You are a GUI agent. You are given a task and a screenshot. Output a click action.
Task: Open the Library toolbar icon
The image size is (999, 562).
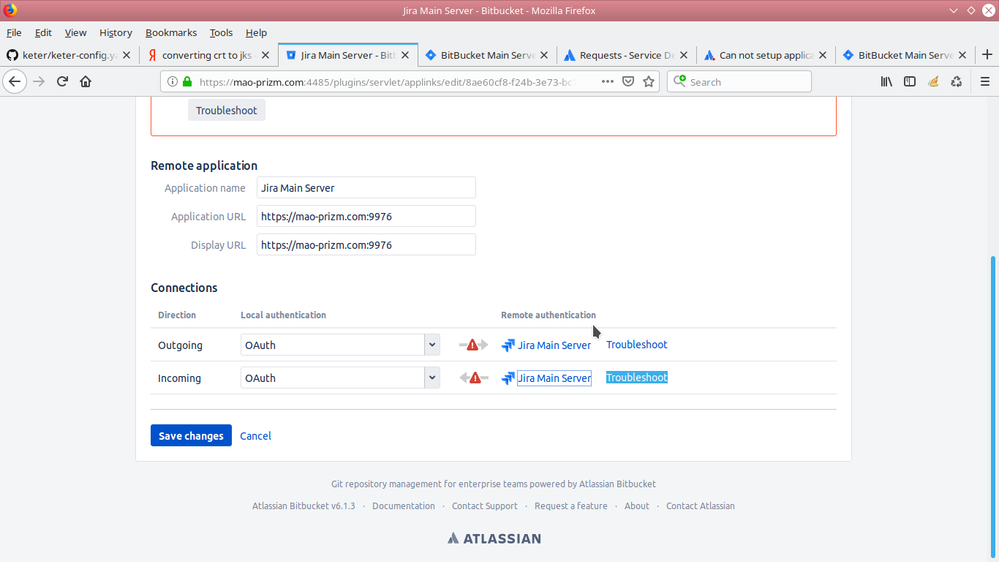pyautogui.click(x=886, y=82)
